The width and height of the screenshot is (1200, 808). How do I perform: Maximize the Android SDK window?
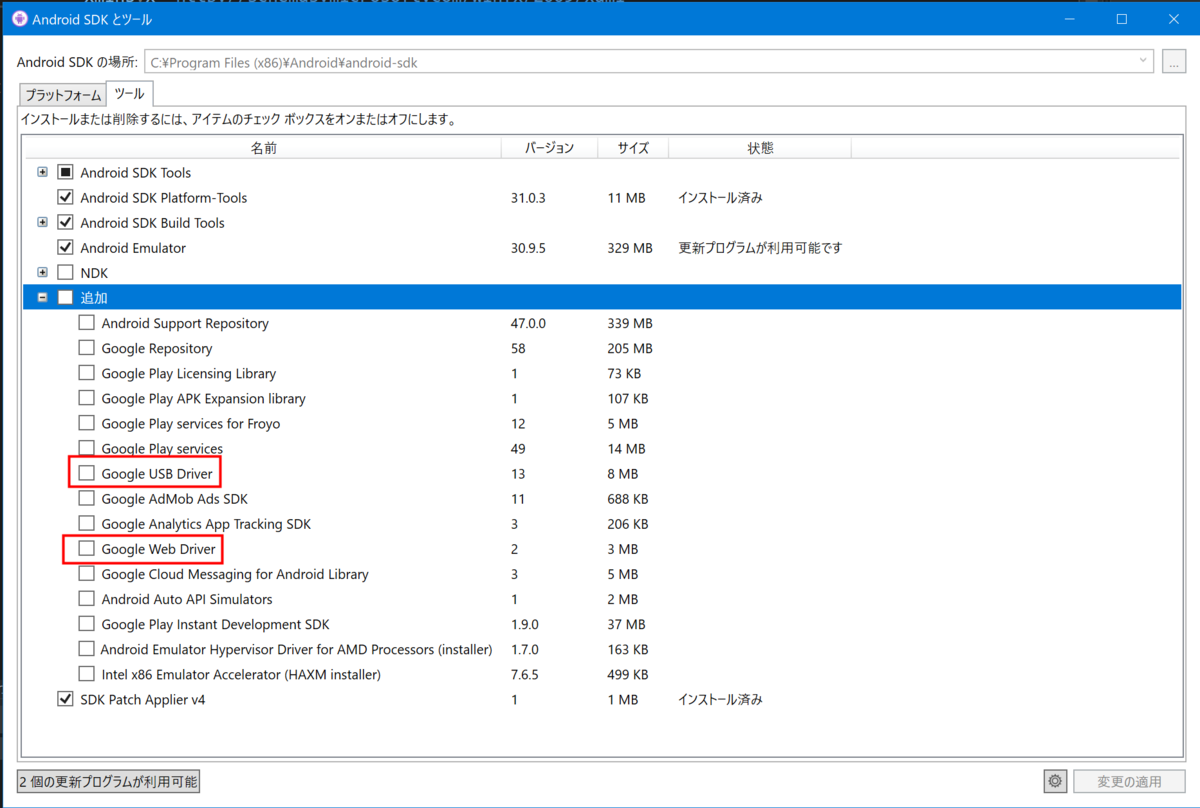click(1122, 19)
